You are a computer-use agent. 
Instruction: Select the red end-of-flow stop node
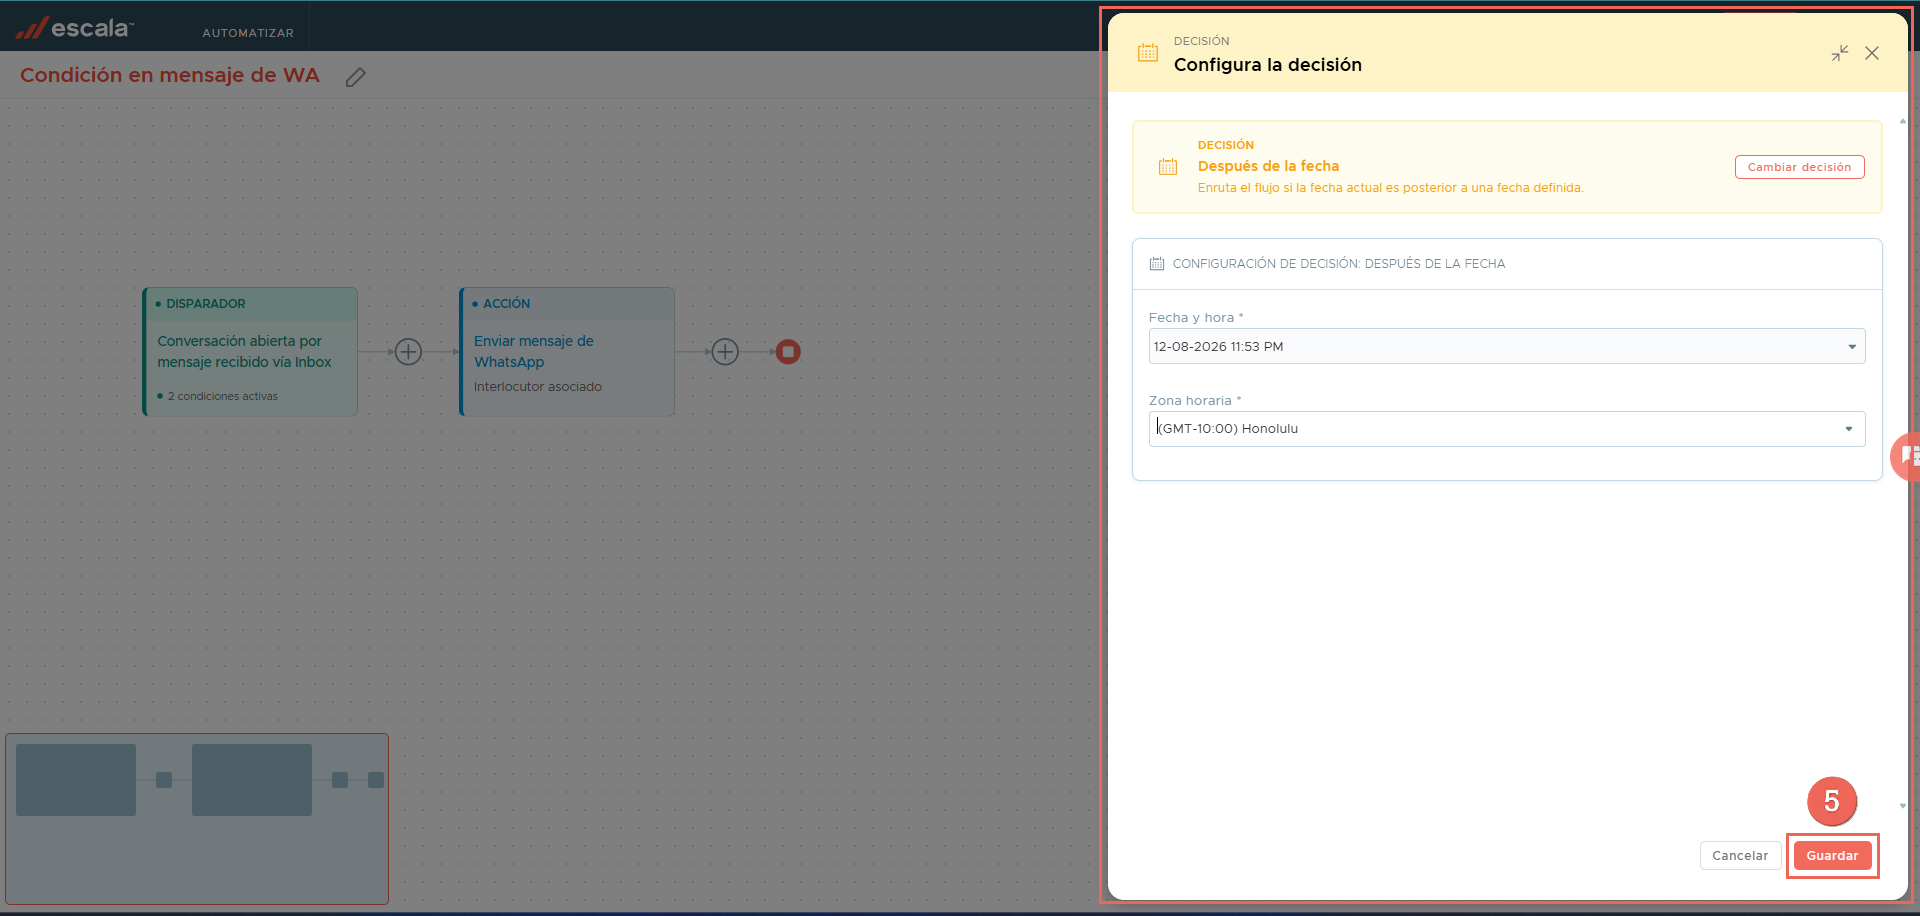(788, 352)
